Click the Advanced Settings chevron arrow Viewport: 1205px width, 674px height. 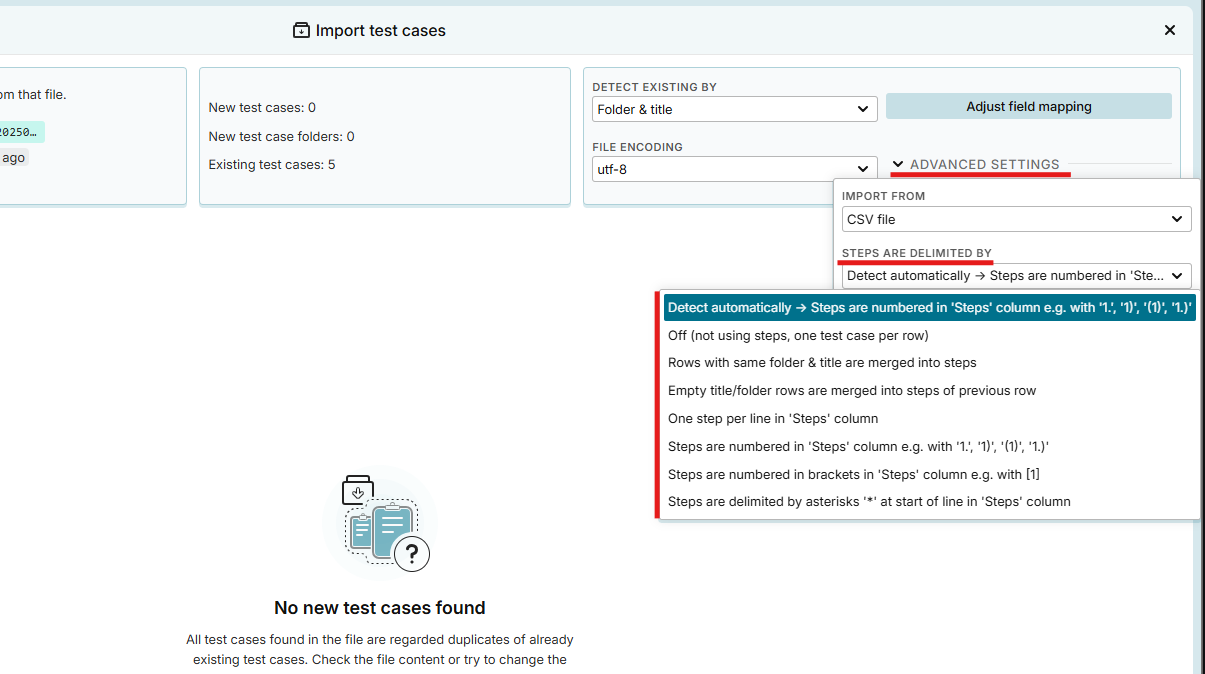point(898,164)
